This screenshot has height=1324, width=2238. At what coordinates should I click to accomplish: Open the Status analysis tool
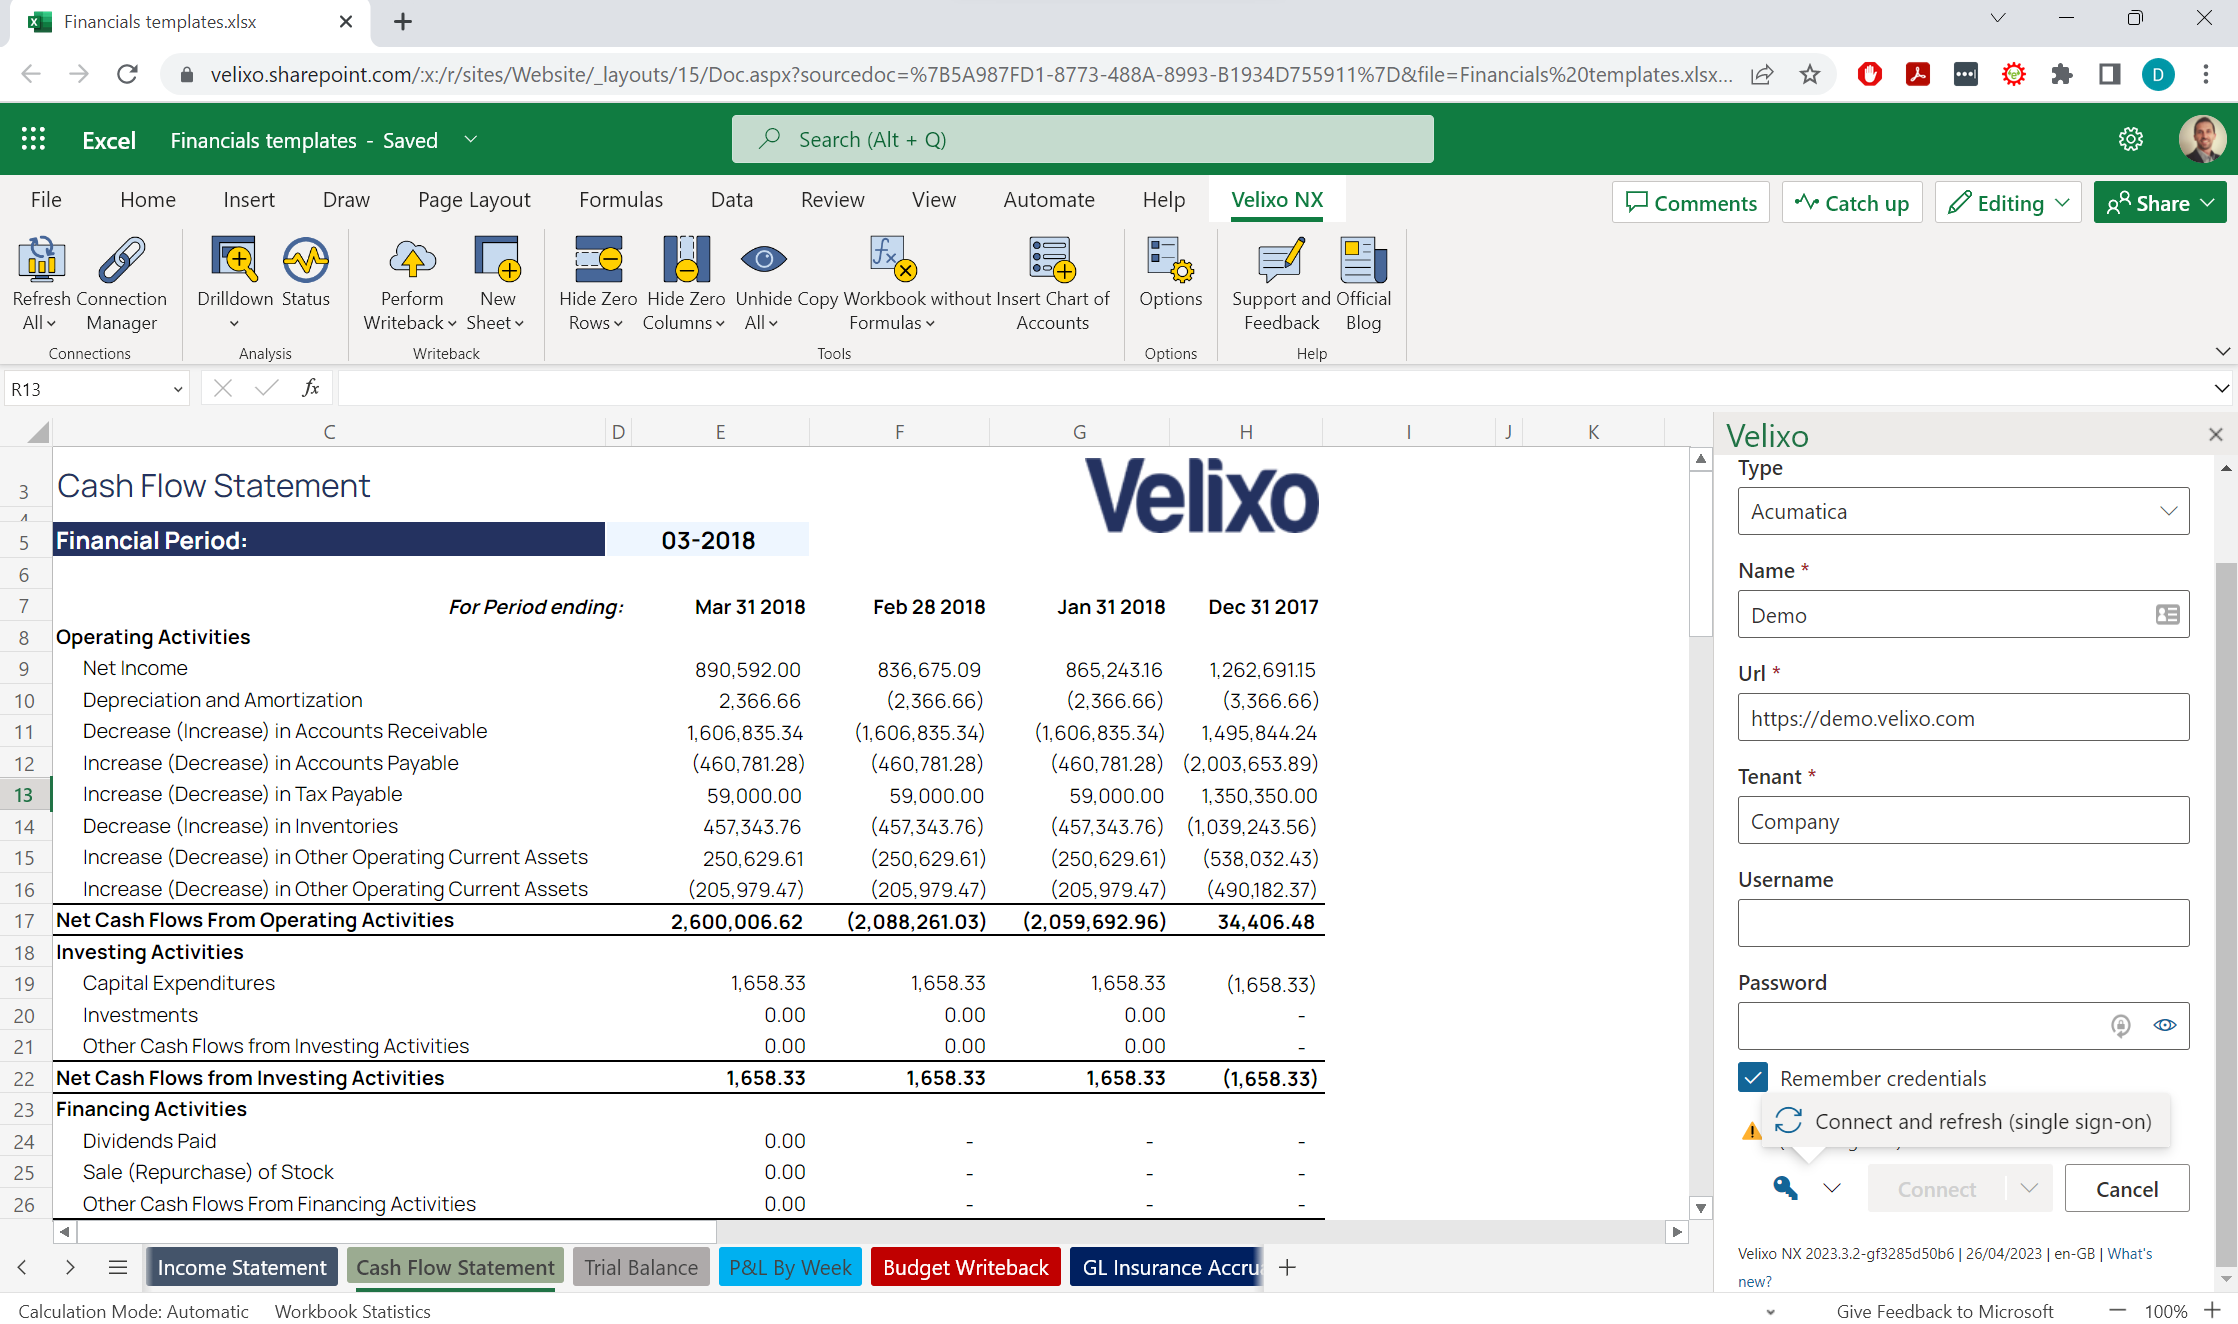tap(305, 260)
